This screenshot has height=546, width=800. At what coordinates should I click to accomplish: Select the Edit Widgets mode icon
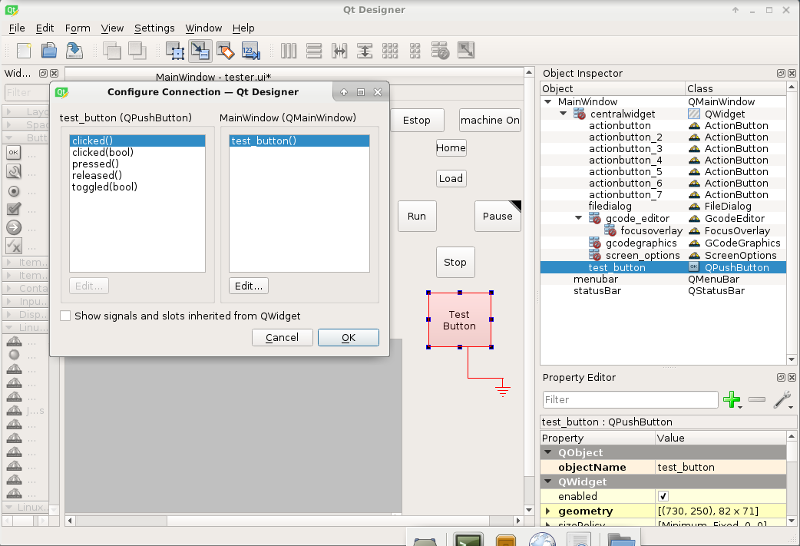coord(176,50)
